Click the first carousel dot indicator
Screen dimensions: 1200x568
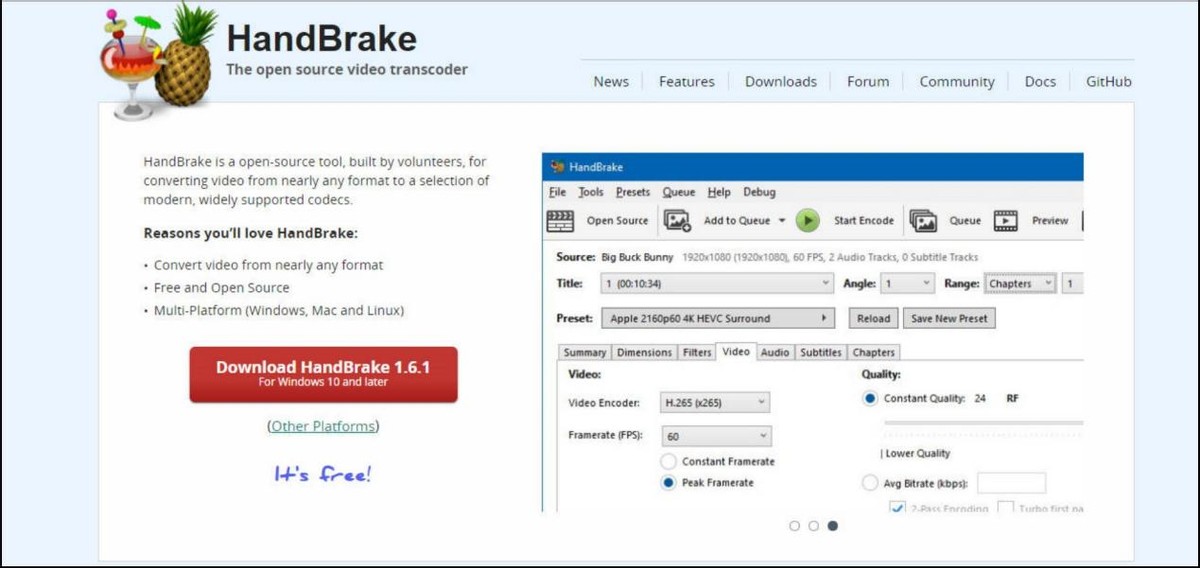[795, 525]
